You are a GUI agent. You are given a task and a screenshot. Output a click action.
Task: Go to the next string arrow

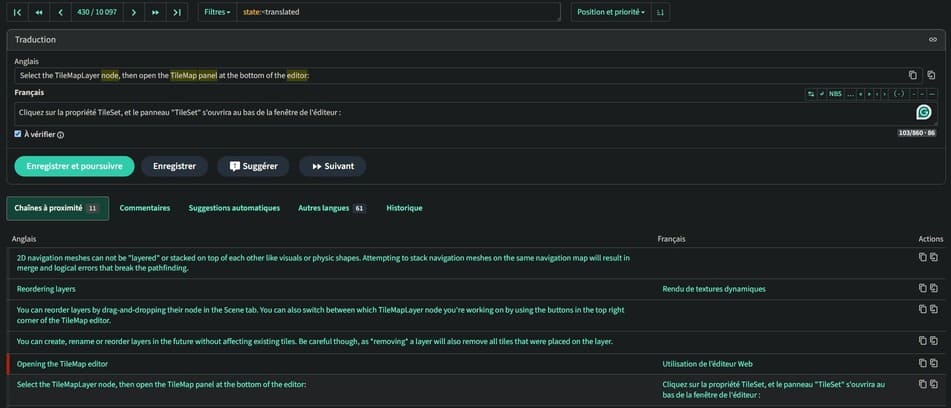point(134,12)
